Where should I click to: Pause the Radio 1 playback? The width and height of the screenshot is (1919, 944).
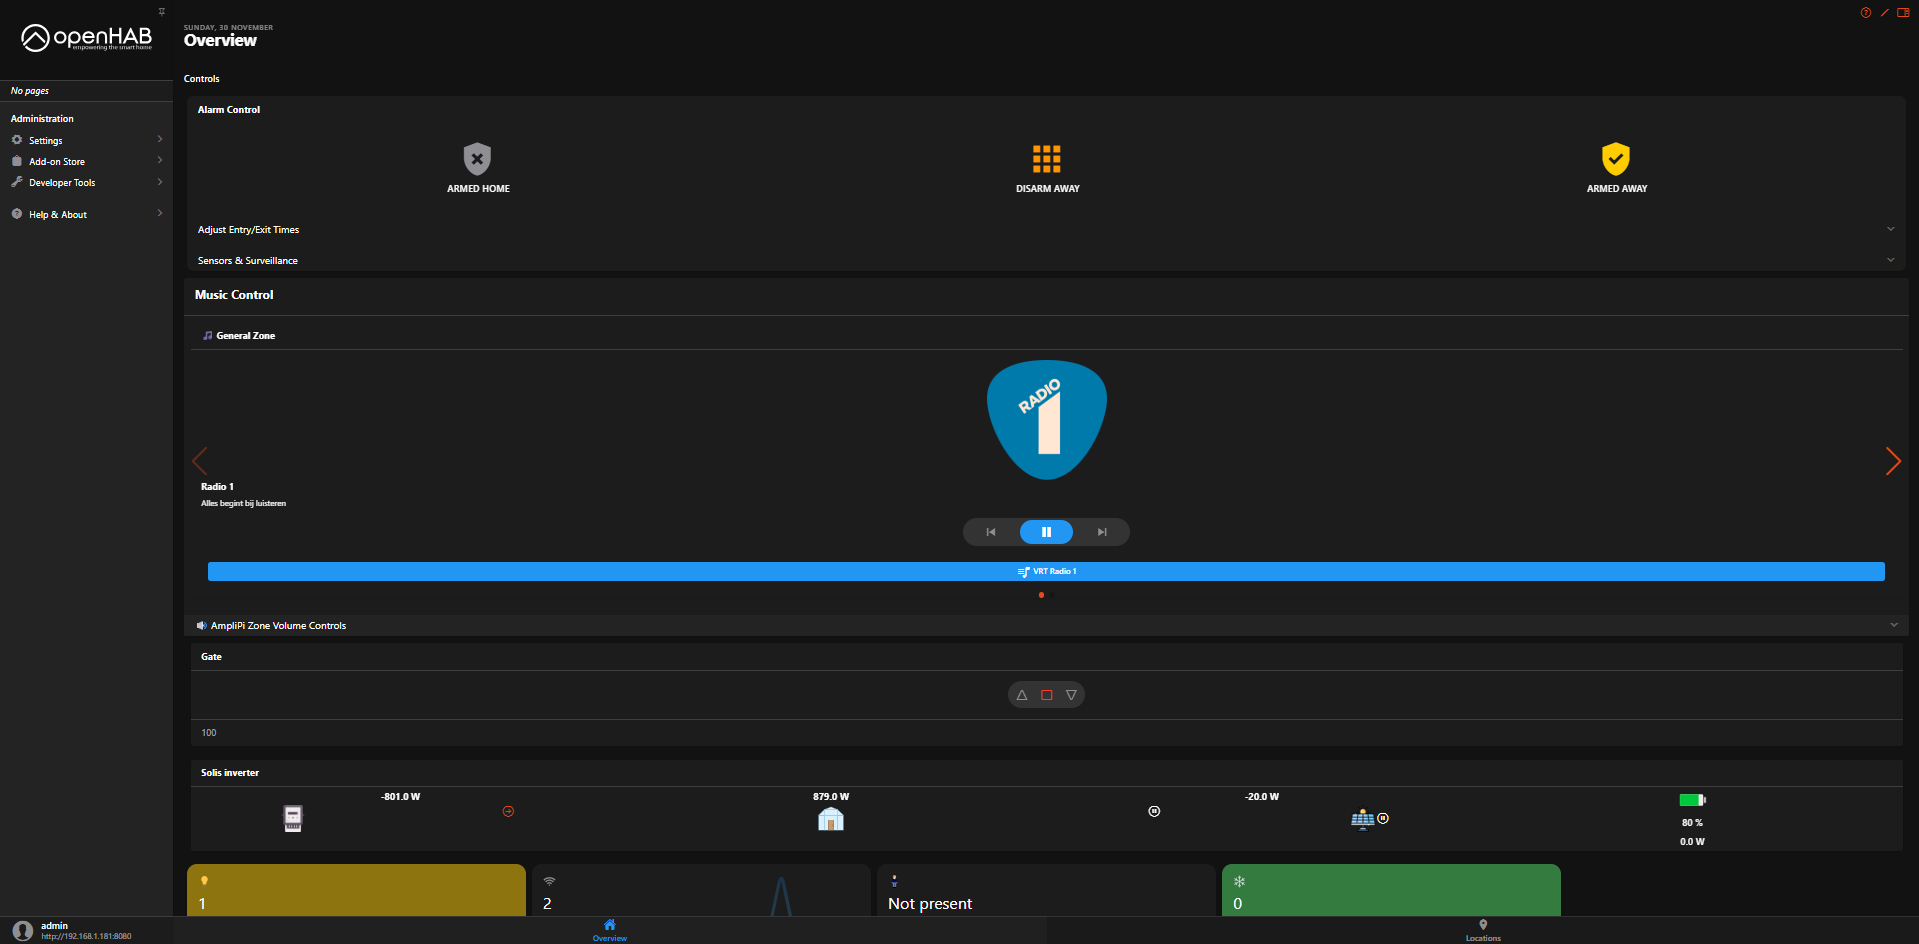[x=1046, y=532]
